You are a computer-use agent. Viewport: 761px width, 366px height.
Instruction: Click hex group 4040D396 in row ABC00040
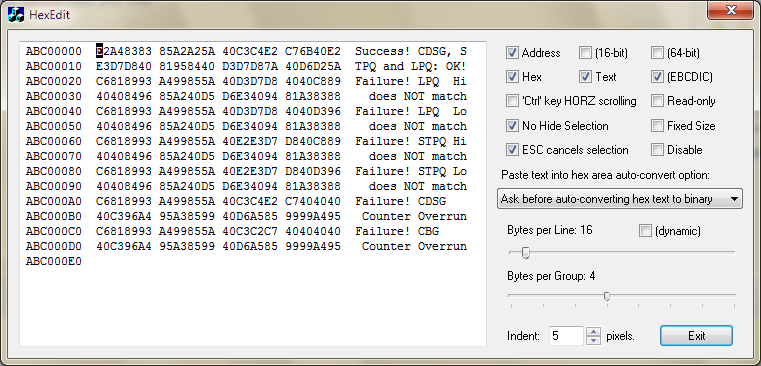pos(313,111)
